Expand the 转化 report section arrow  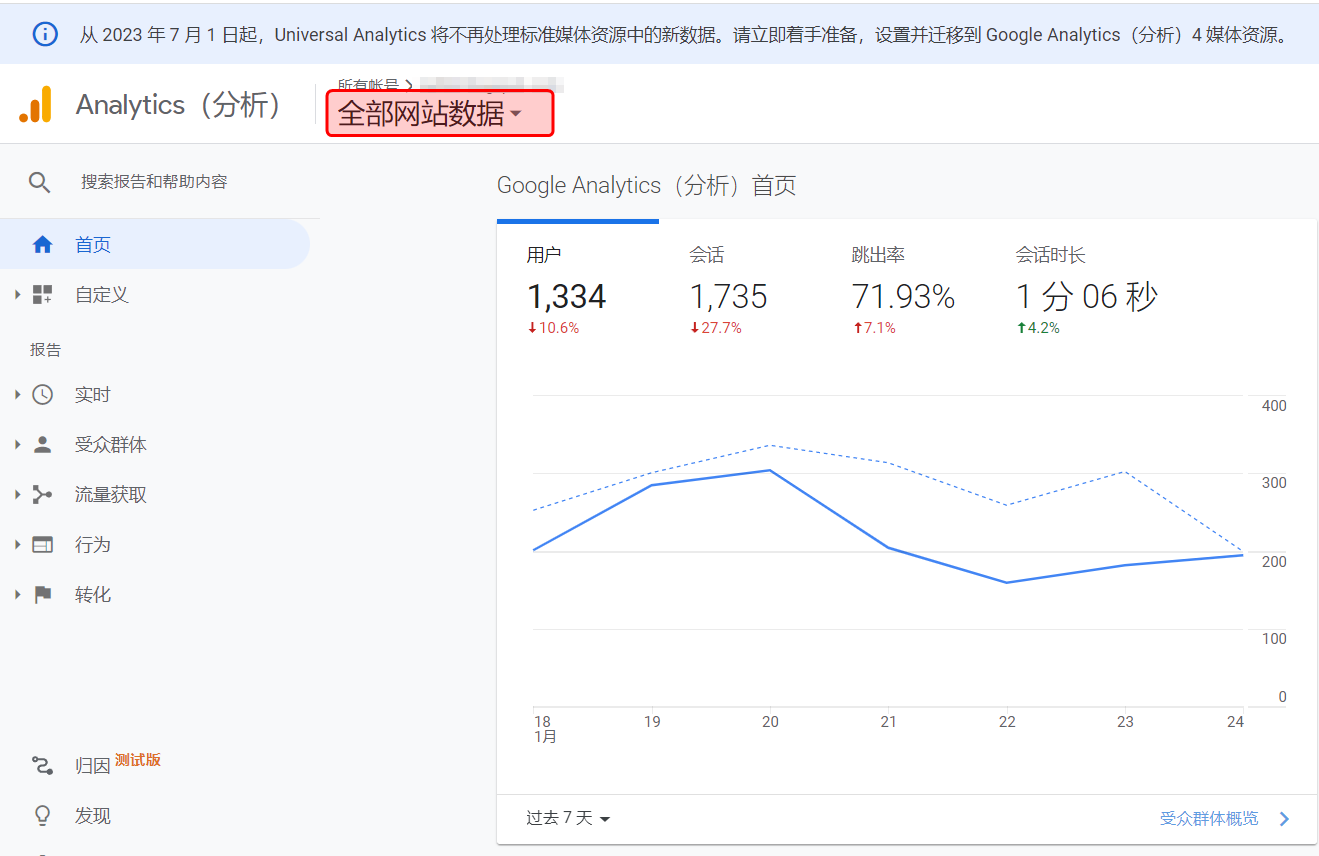[17, 595]
